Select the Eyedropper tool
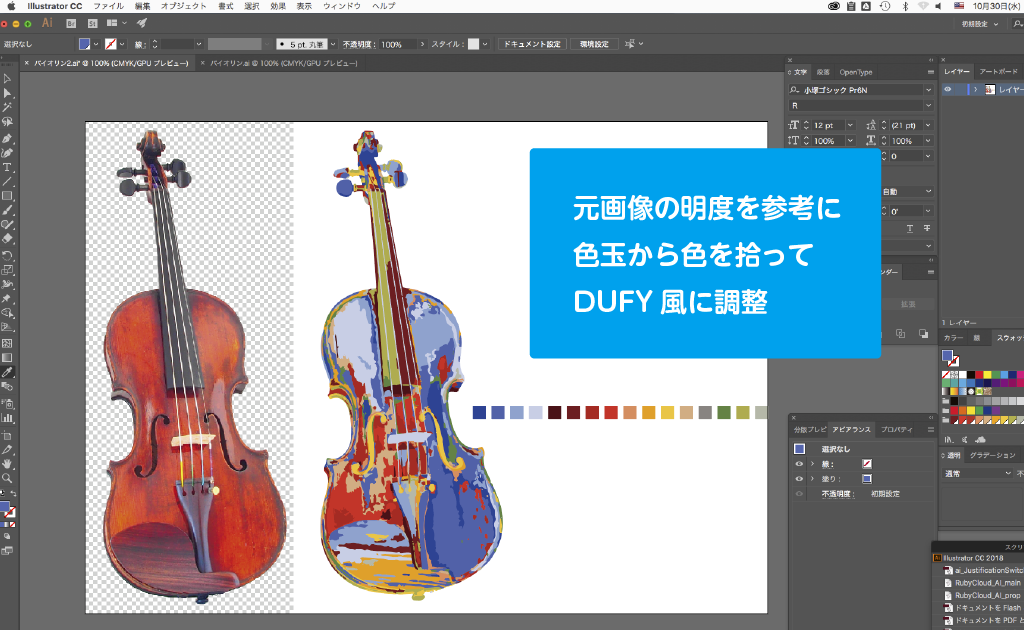Image resolution: width=1024 pixels, height=630 pixels. click(x=7, y=372)
